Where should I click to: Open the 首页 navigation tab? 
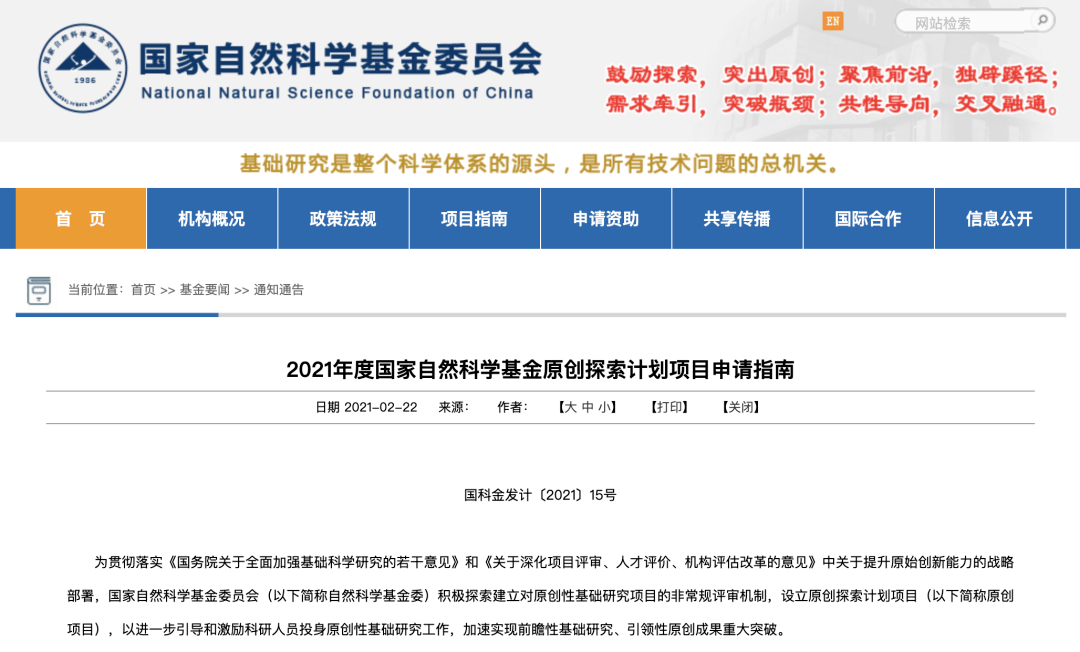coord(81,218)
